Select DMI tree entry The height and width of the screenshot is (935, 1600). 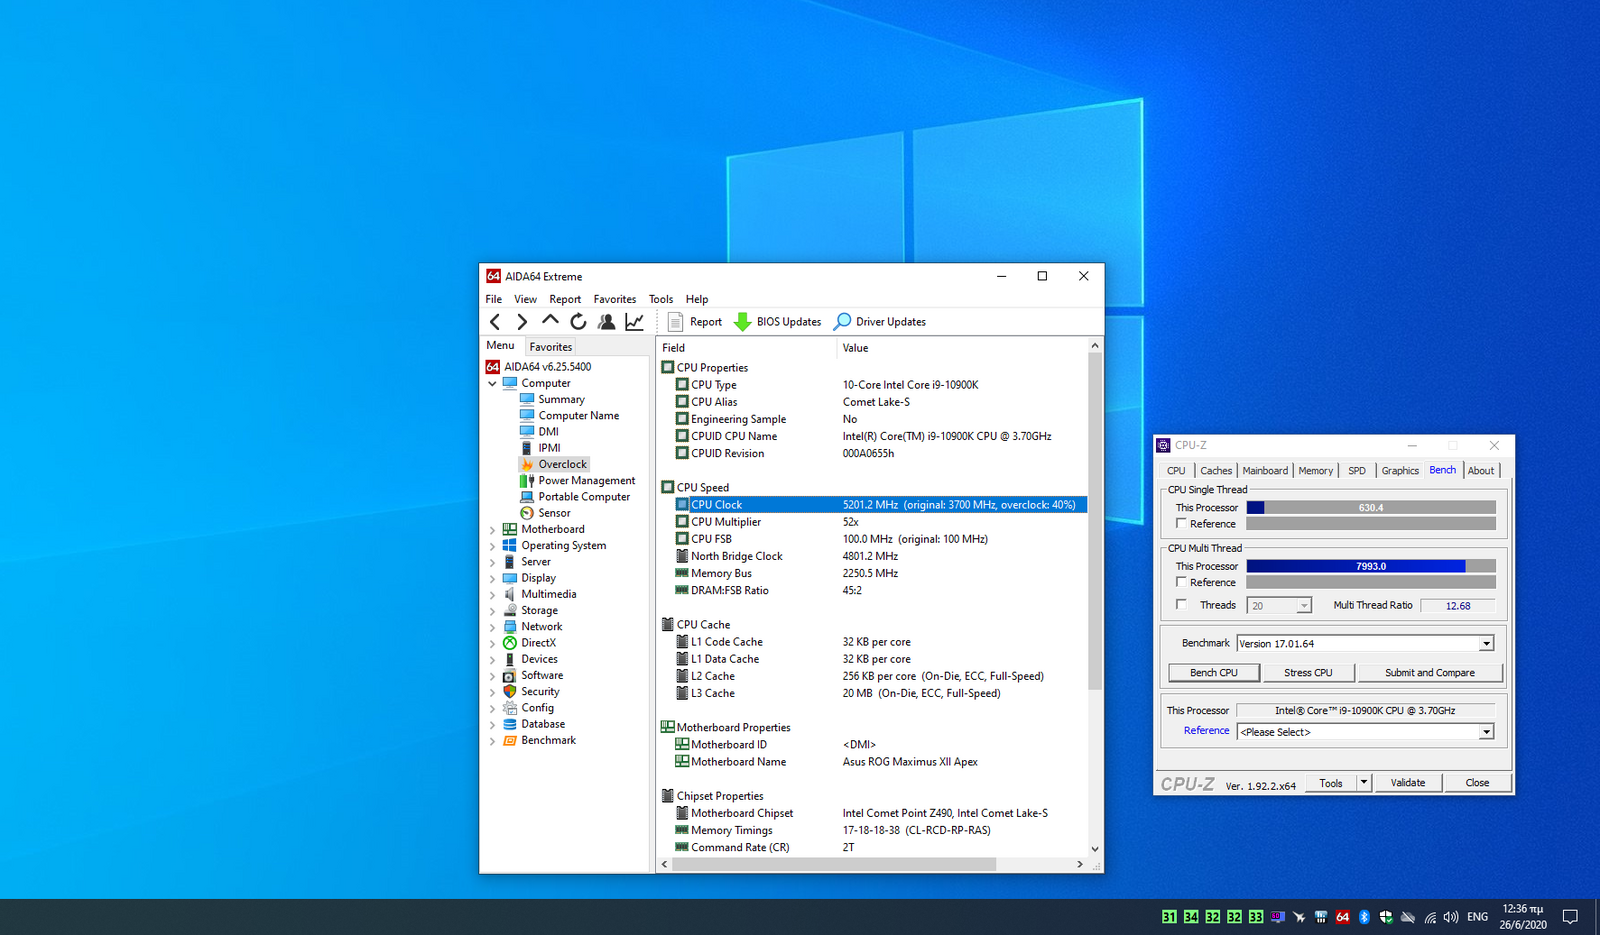tap(548, 431)
